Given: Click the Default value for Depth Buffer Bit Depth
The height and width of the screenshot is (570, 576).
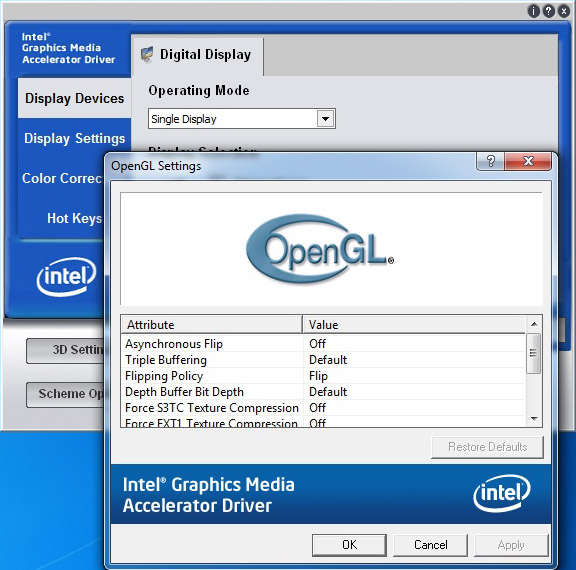Looking at the screenshot, I should click(328, 392).
